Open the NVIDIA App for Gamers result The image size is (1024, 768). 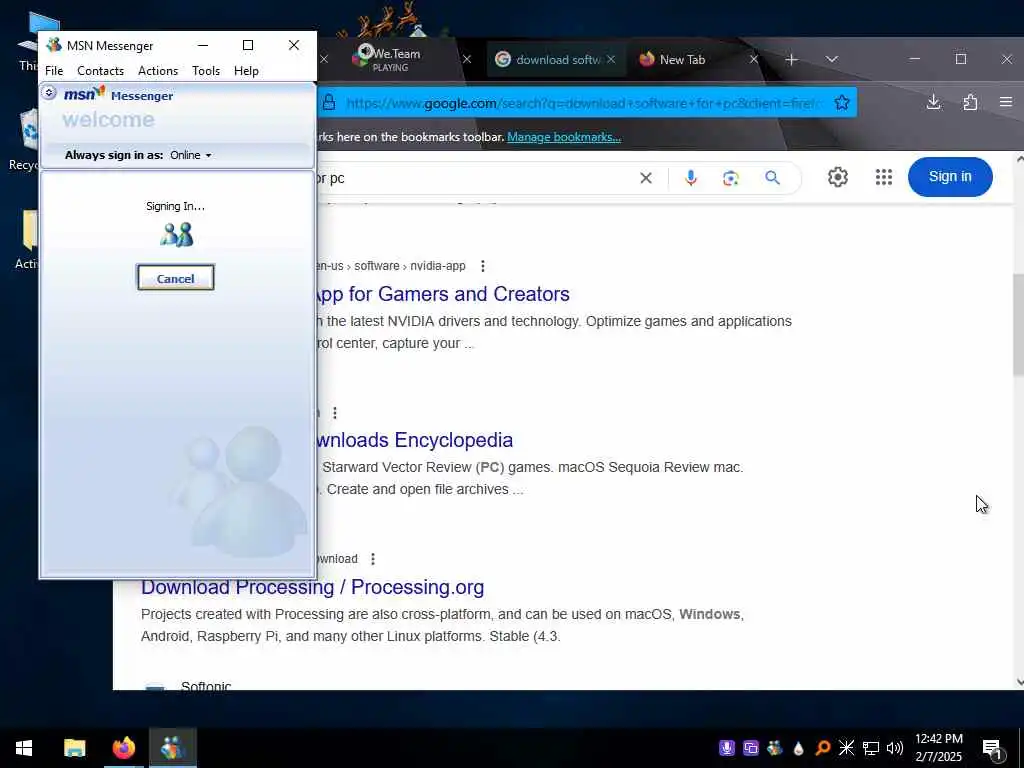(443, 294)
